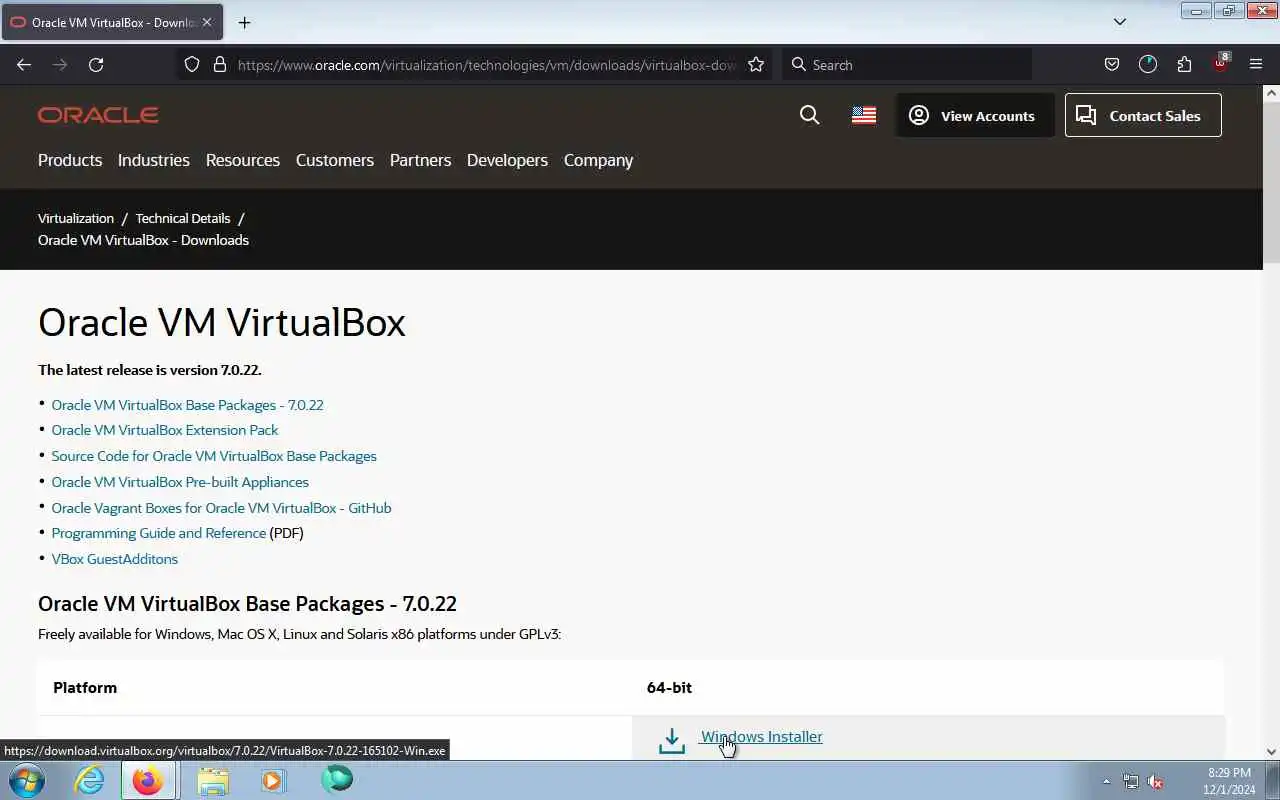Select Firefox on the taskbar
The width and height of the screenshot is (1280, 800).
pos(148,780)
